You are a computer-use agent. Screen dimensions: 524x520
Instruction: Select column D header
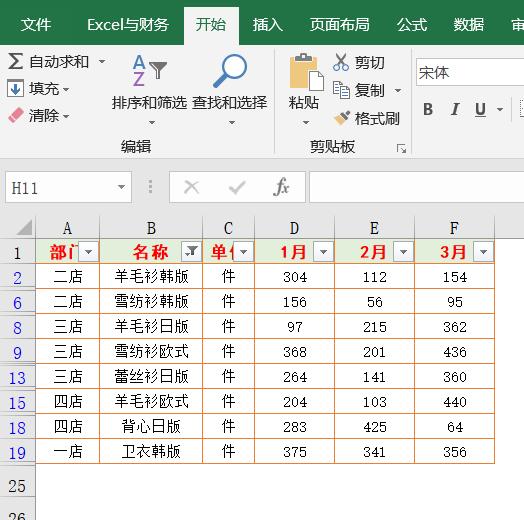(x=294, y=228)
